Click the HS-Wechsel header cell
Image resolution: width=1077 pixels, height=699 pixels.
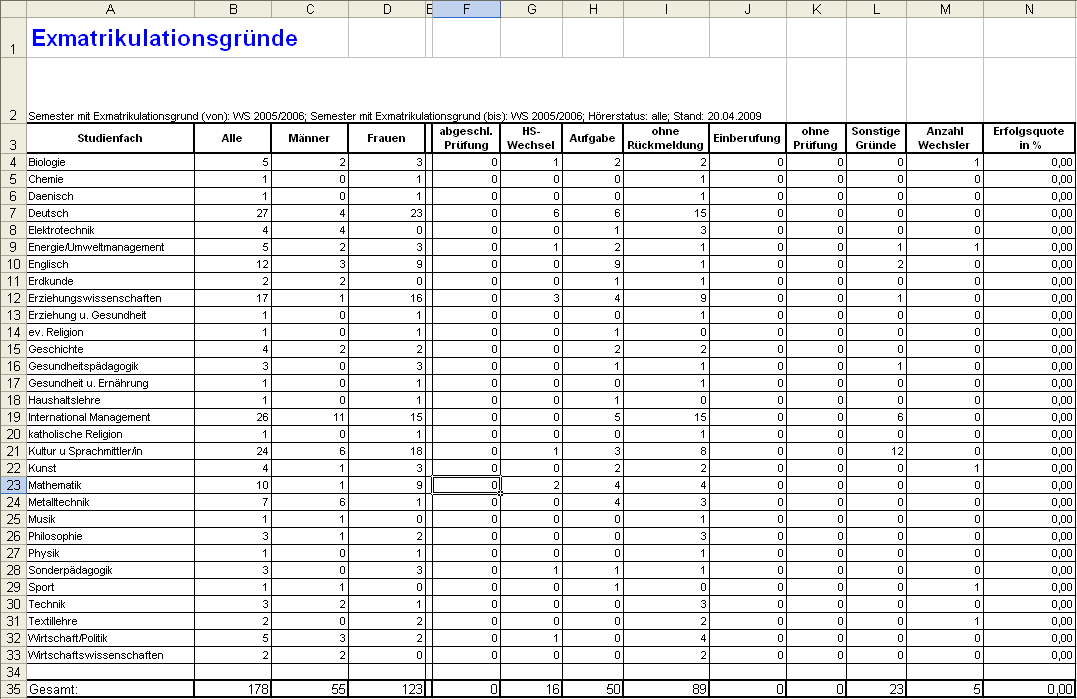(x=531, y=138)
